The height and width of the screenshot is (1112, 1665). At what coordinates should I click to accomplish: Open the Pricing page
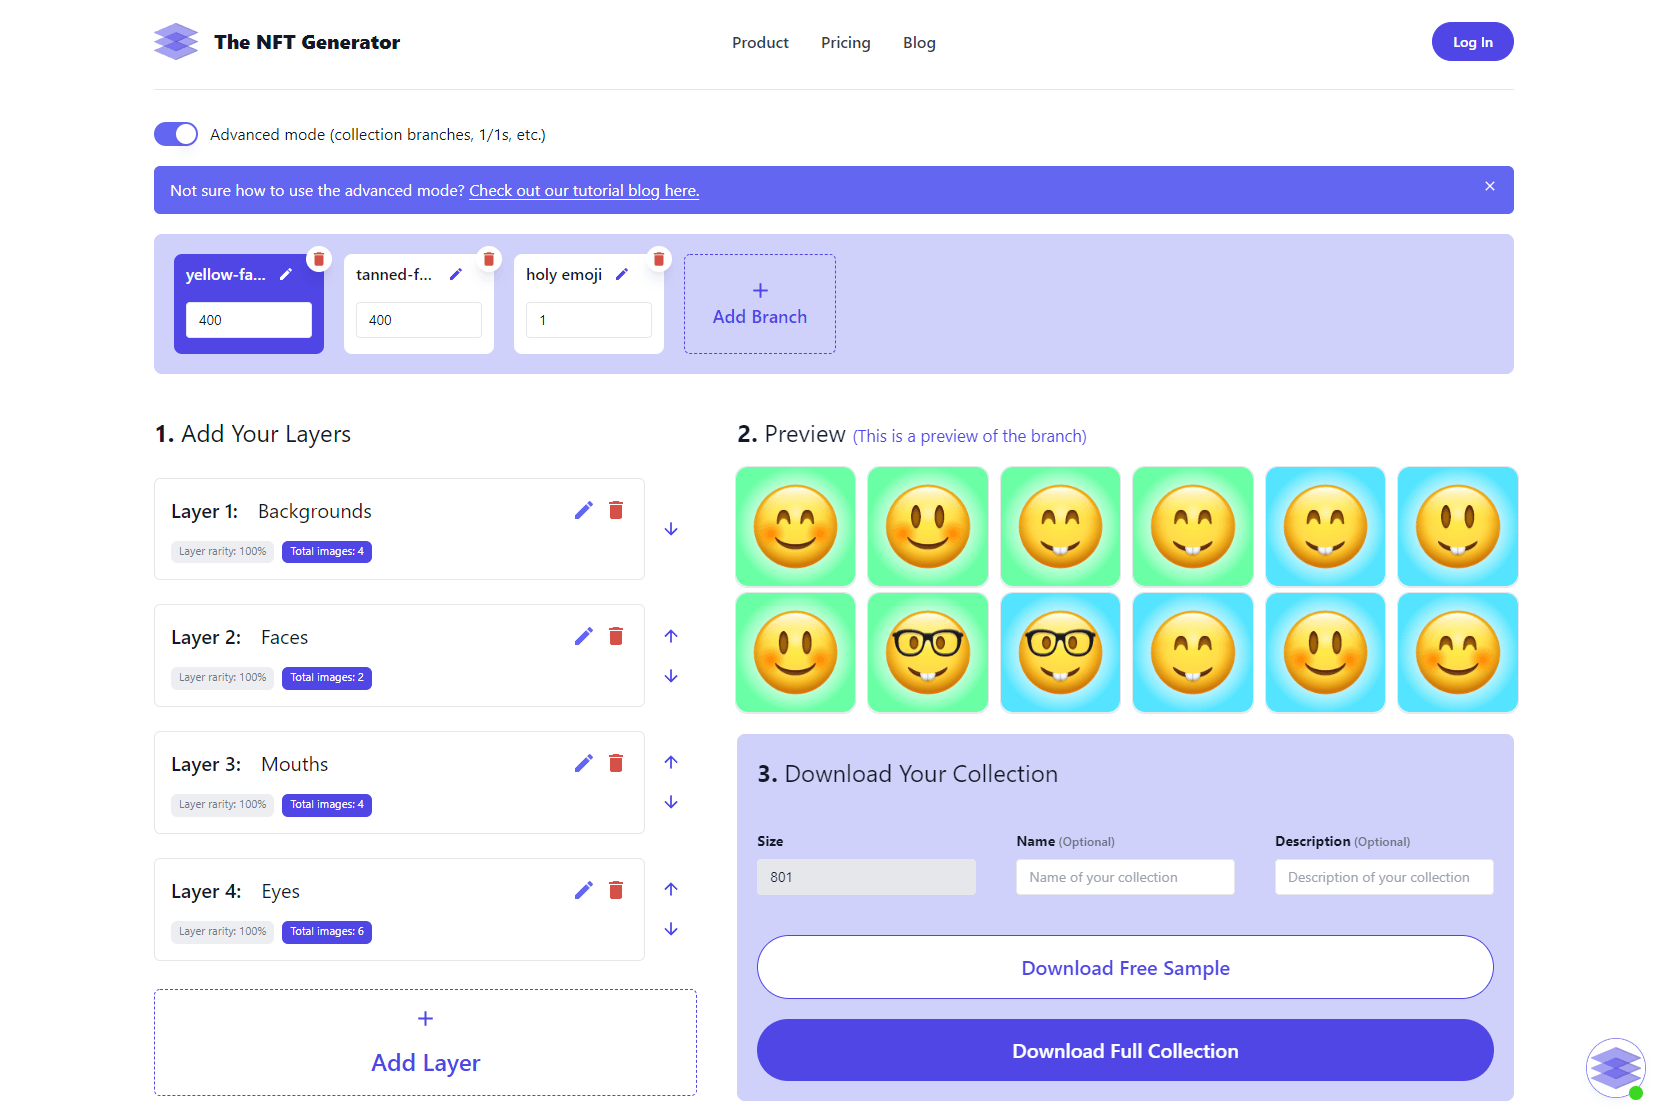pyautogui.click(x=846, y=42)
